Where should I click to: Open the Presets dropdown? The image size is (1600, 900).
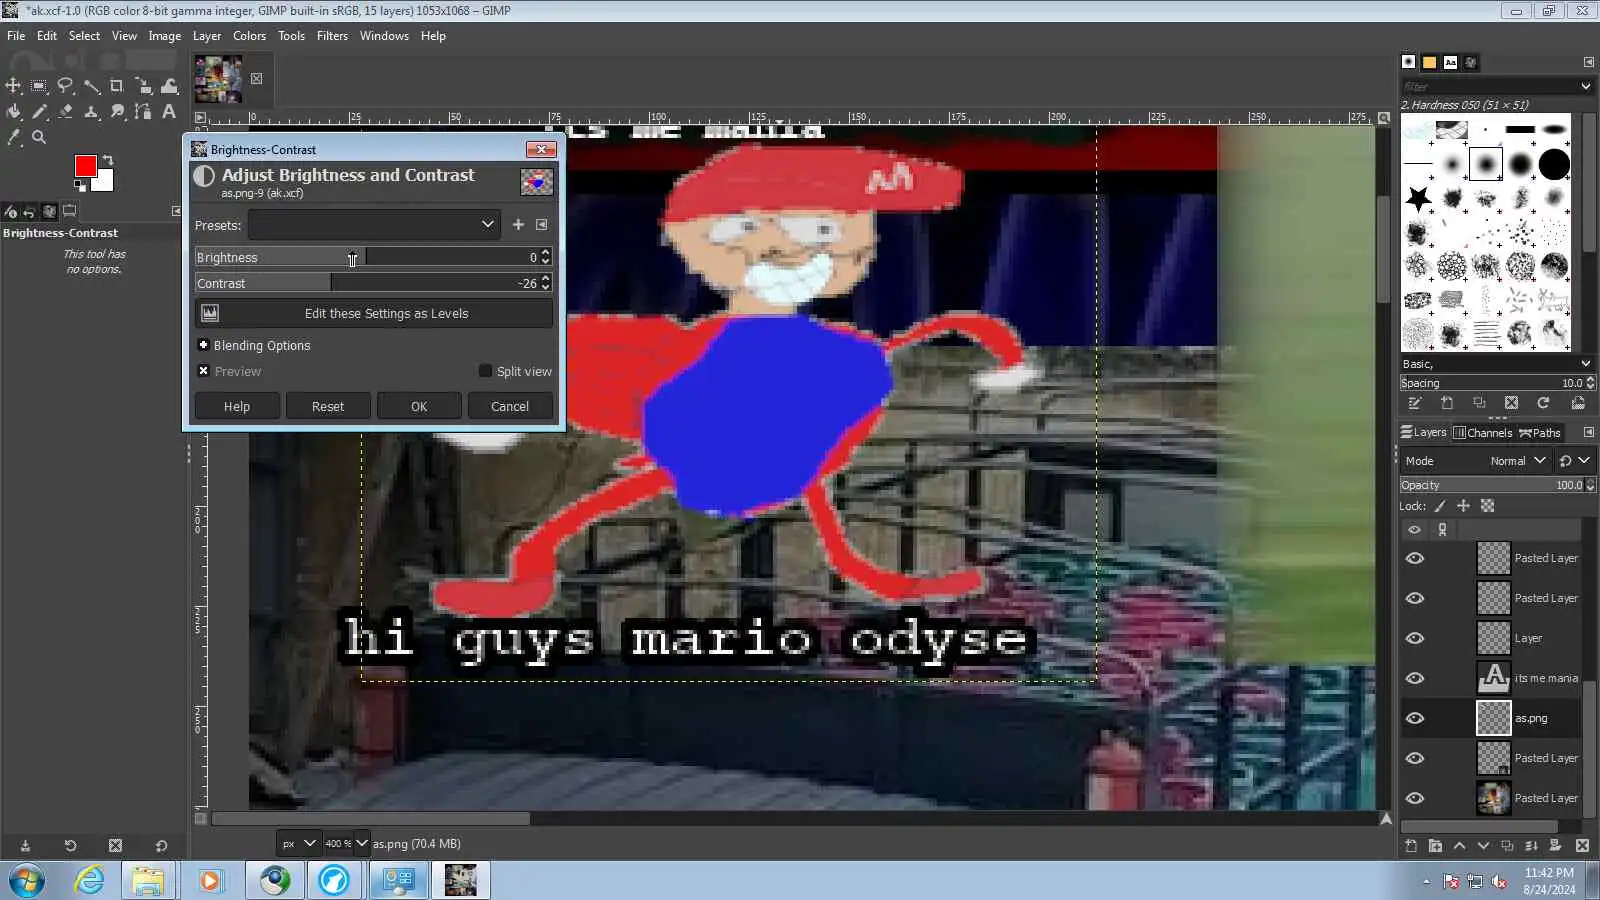[374, 225]
